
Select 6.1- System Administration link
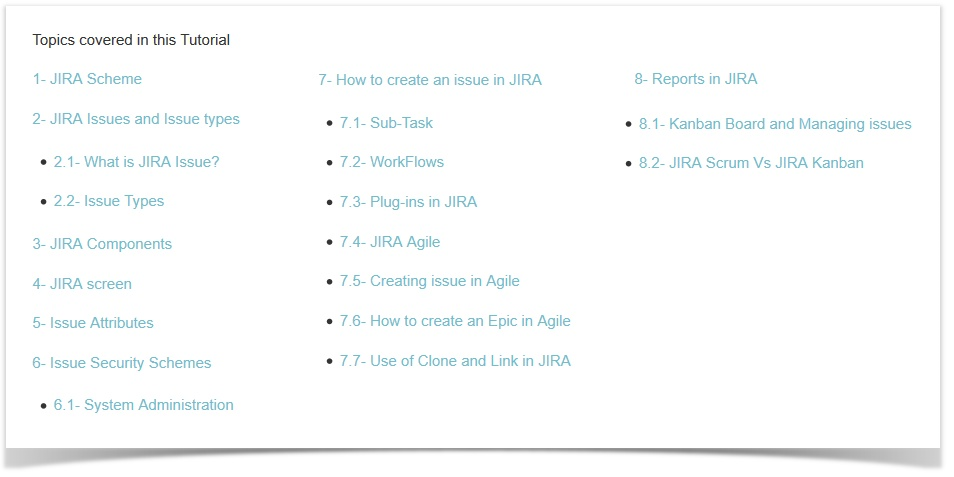[144, 405]
